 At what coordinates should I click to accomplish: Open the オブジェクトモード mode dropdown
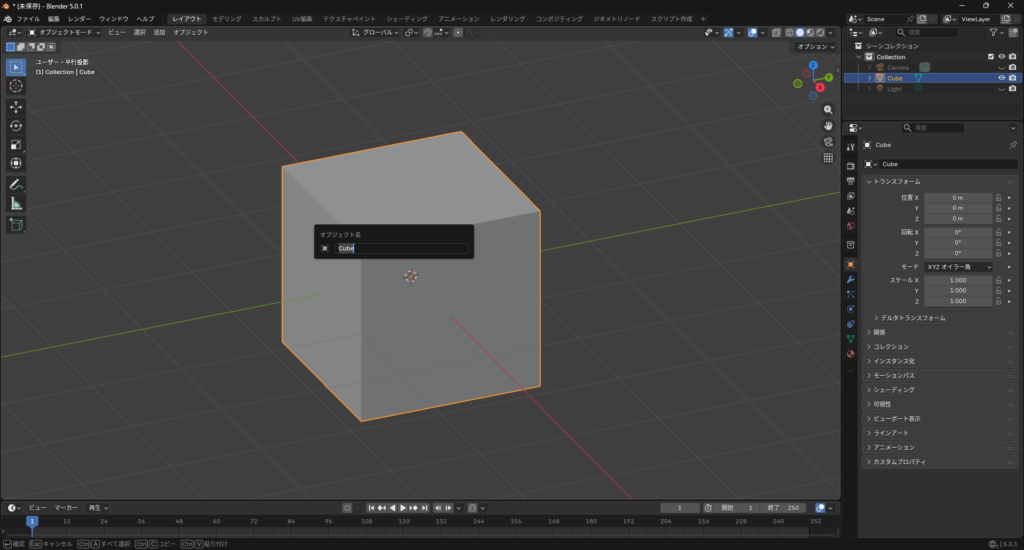click(x=66, y=33)
